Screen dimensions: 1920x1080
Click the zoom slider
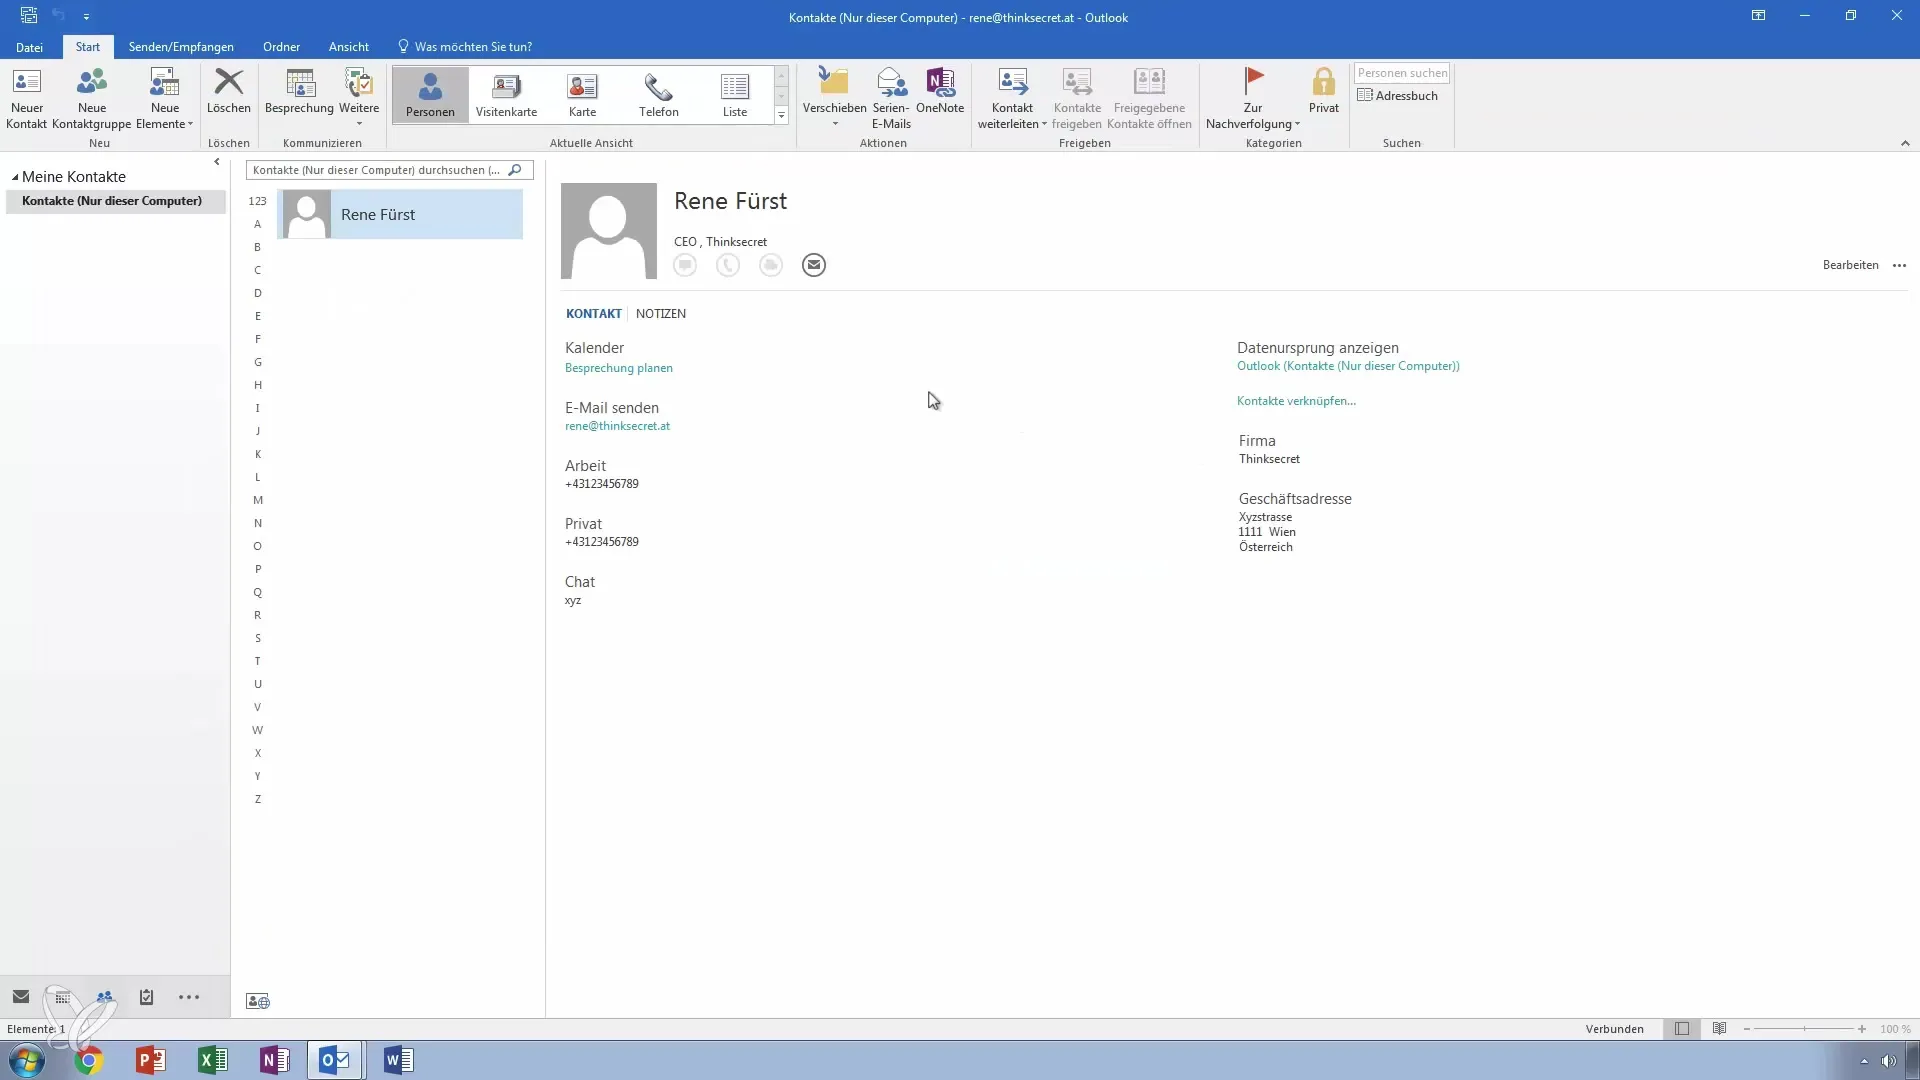point(1804,1029)
